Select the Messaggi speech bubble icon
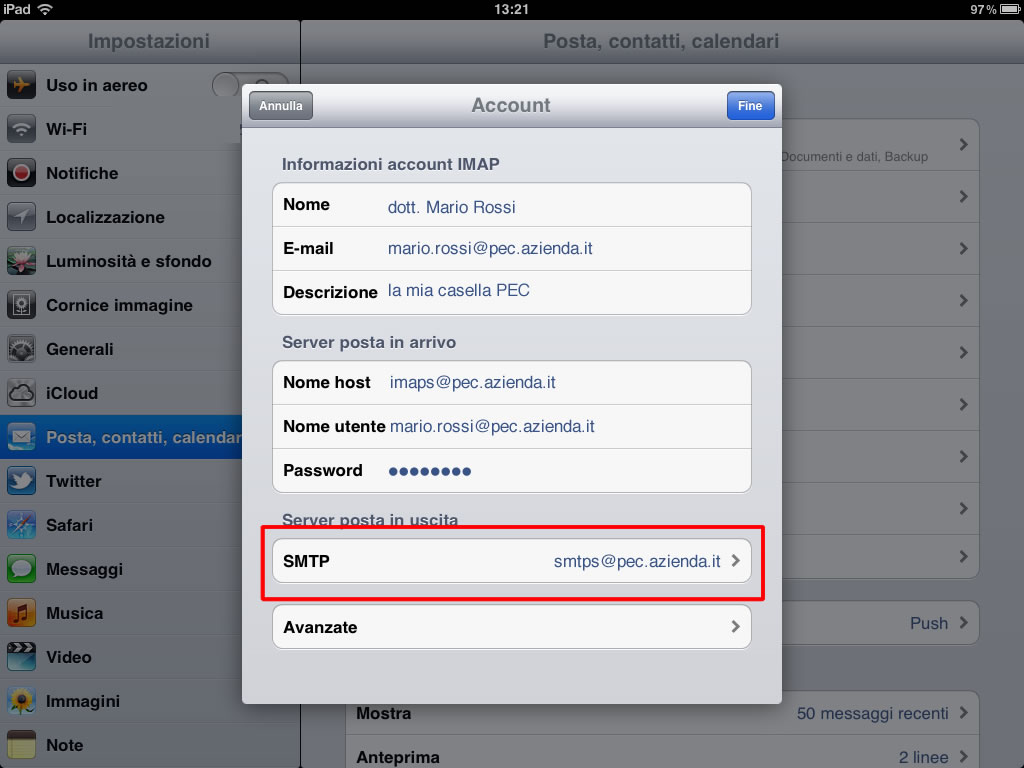Viewport: 1024px width, 768px height. coord(21,569)
